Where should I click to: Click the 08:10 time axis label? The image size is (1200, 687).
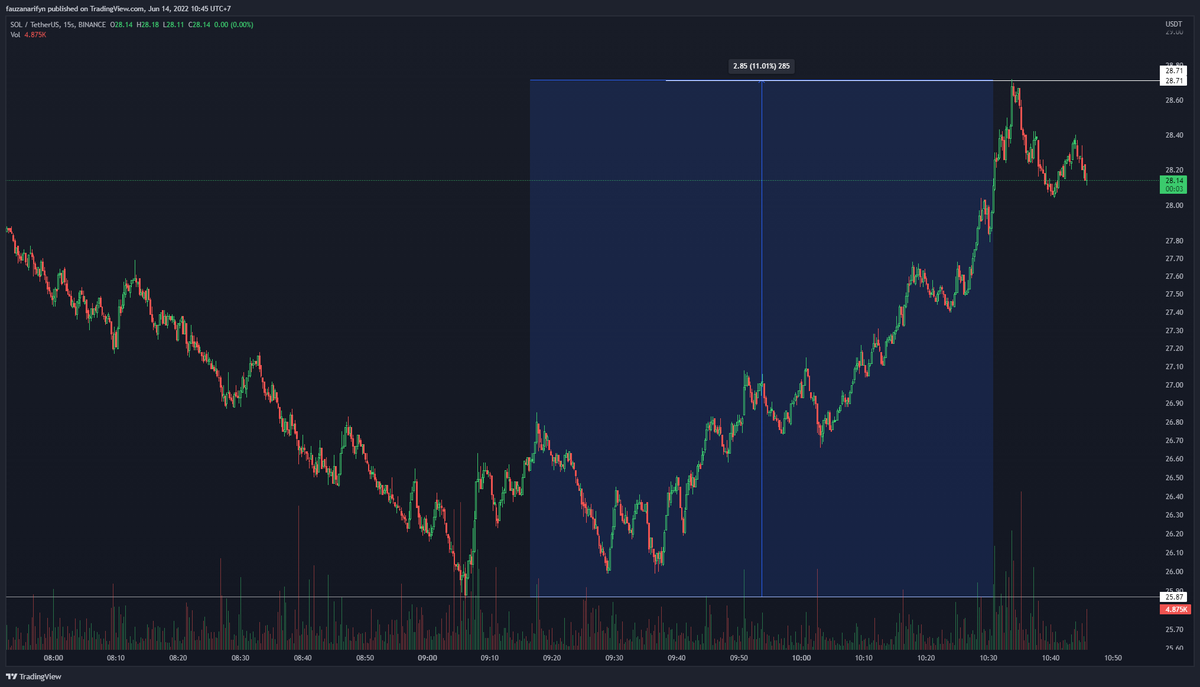pyautogui.click(x=116, y=658)
